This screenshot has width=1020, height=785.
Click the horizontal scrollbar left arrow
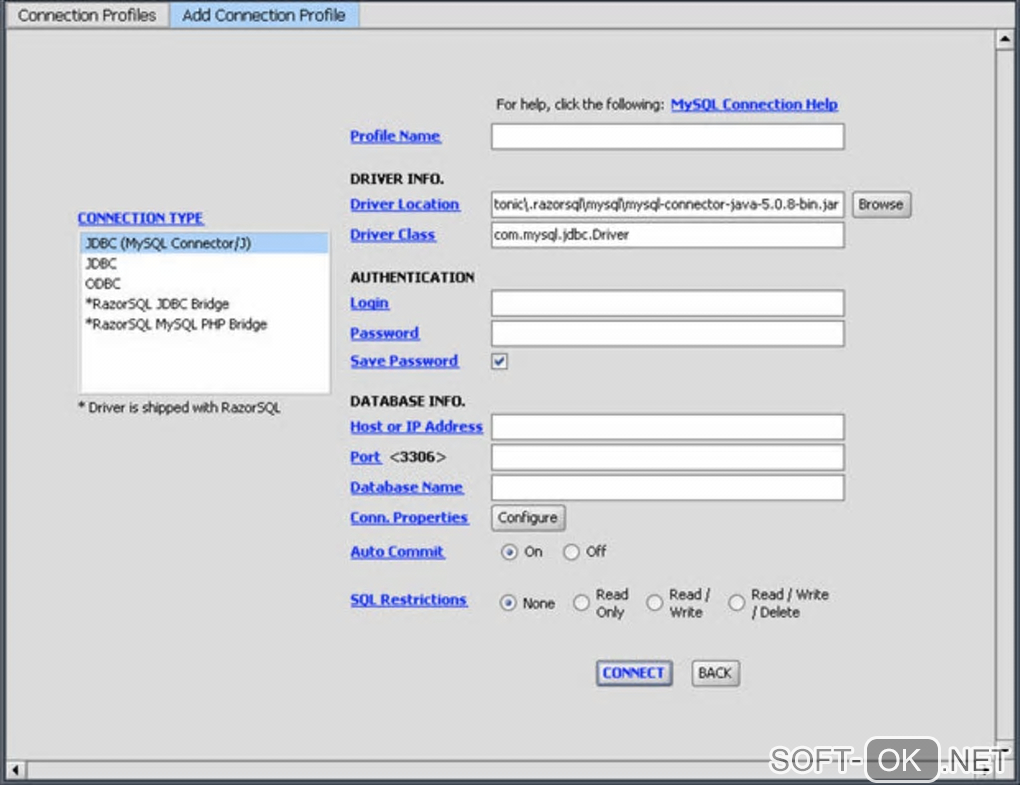[16, 771]
